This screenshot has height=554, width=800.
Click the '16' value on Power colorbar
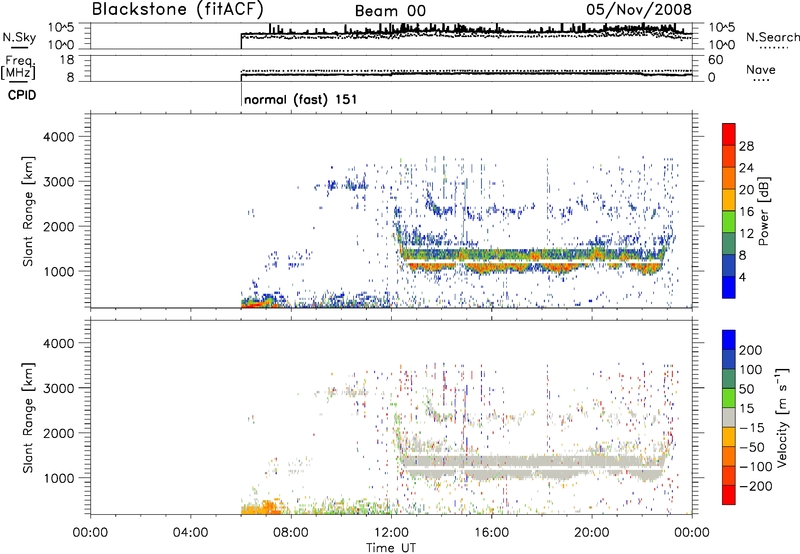[x=746, y=211]
